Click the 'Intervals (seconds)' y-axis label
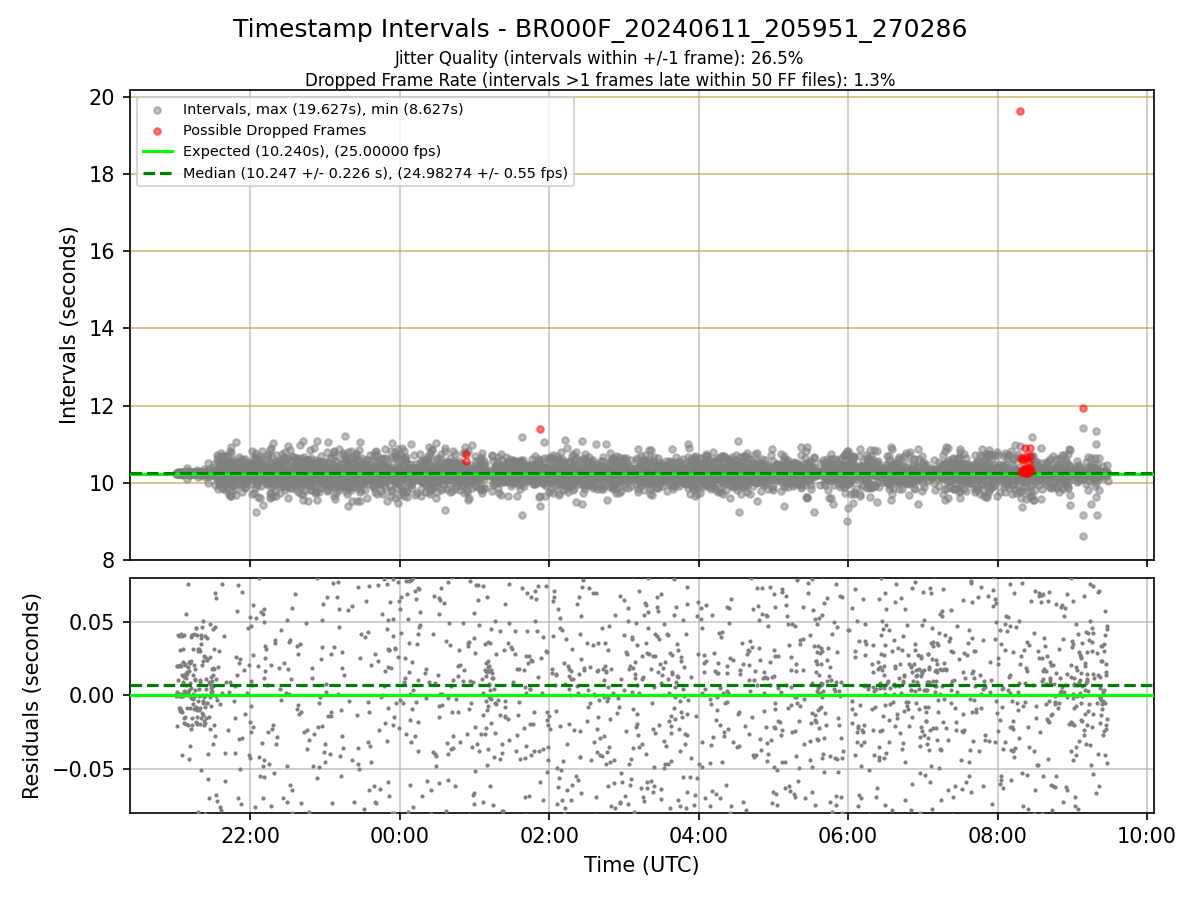Screen dimensions: 1200x900 pyautogui.click(x=68, y=325)
